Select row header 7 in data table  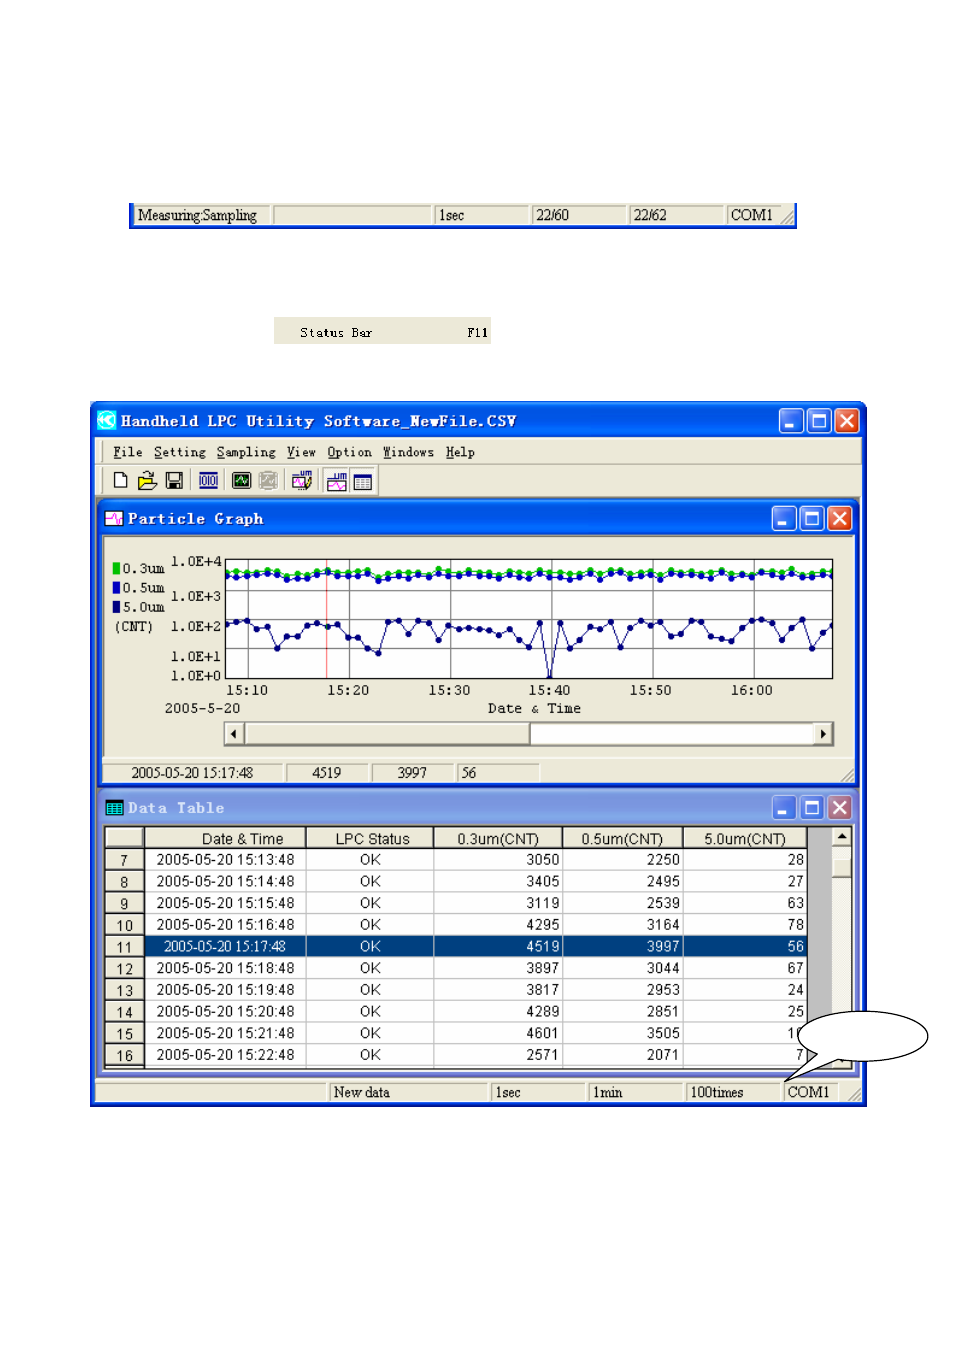[125, 860]
